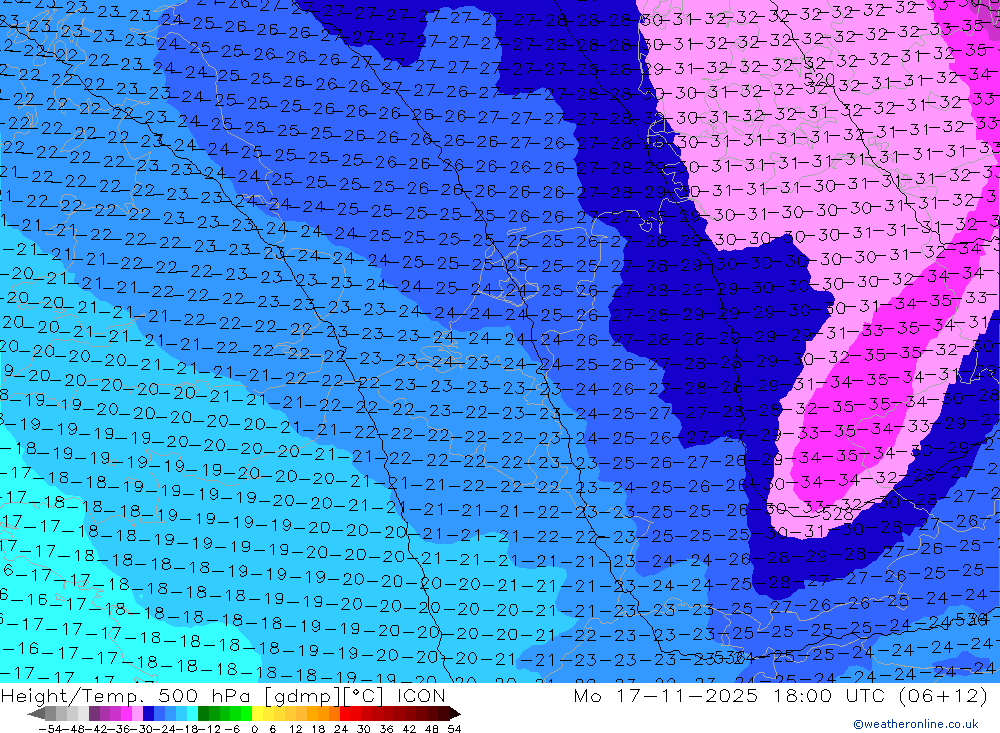
Task: Select the bright yellow legend swatch above 0
Action: 258,713
